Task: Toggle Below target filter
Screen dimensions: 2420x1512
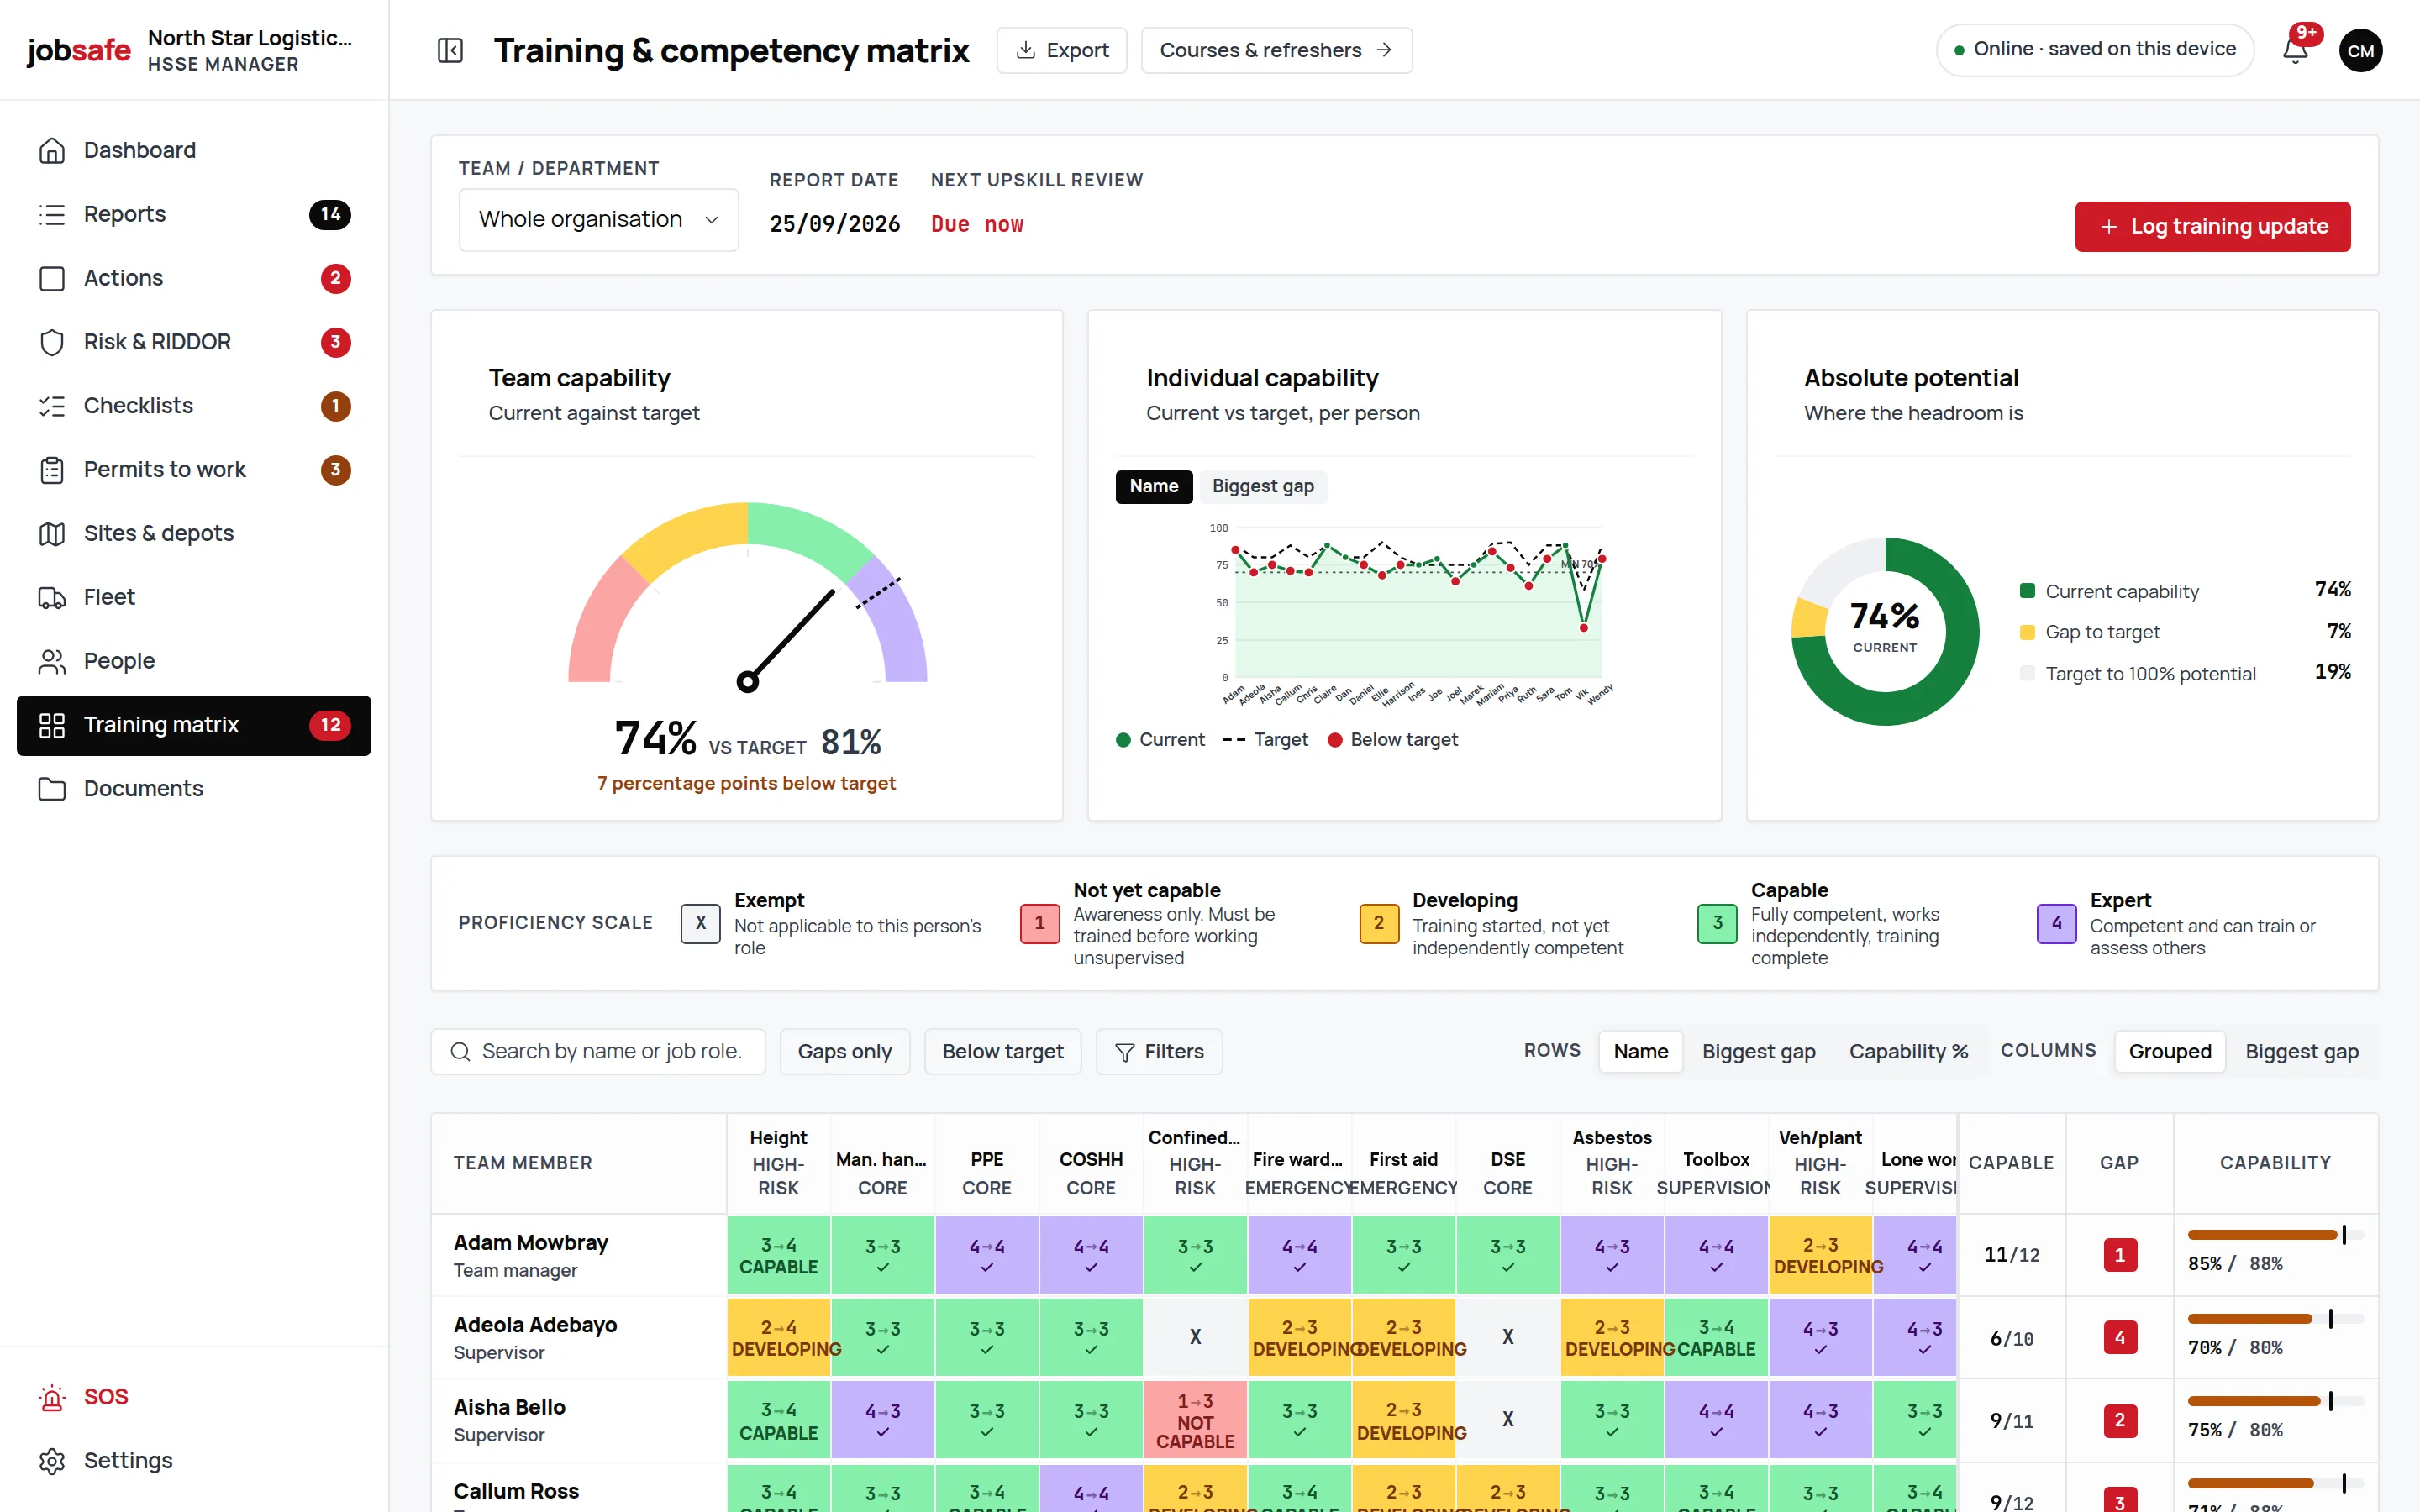Action: [1003, 1052]
